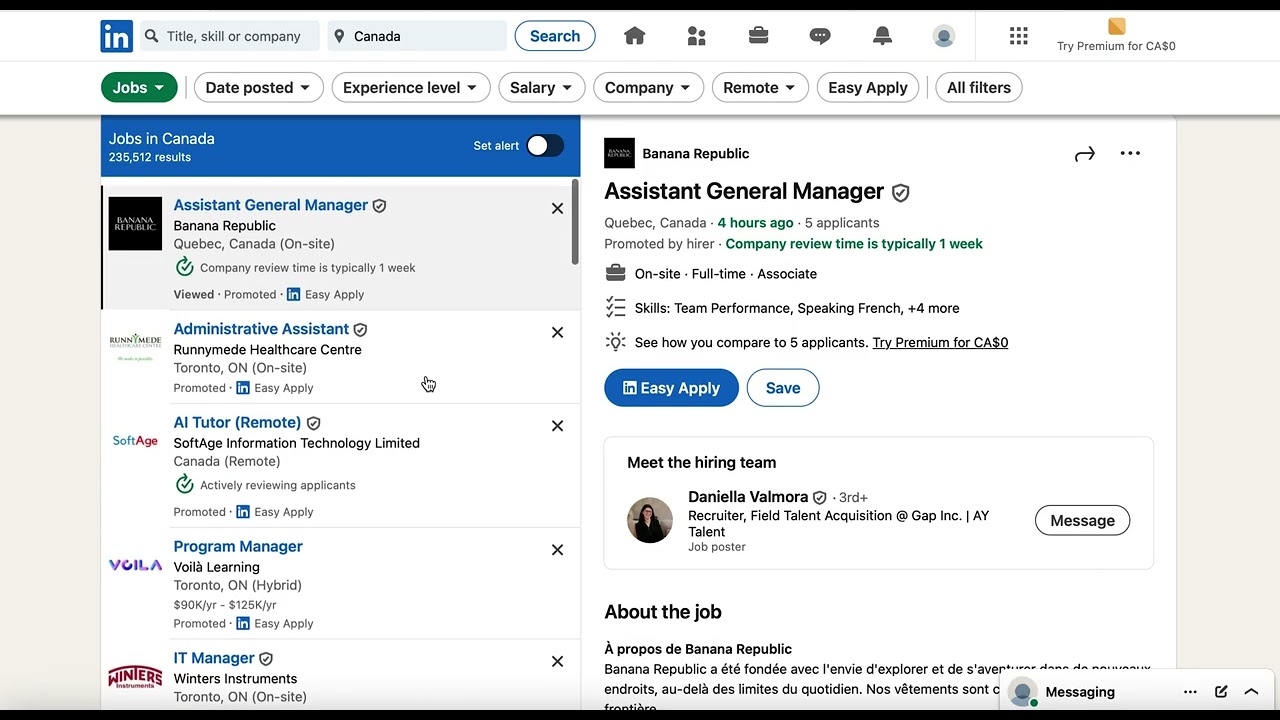Open Assistant General Manager title in list

pyautogui.click(x=271, y=205)
